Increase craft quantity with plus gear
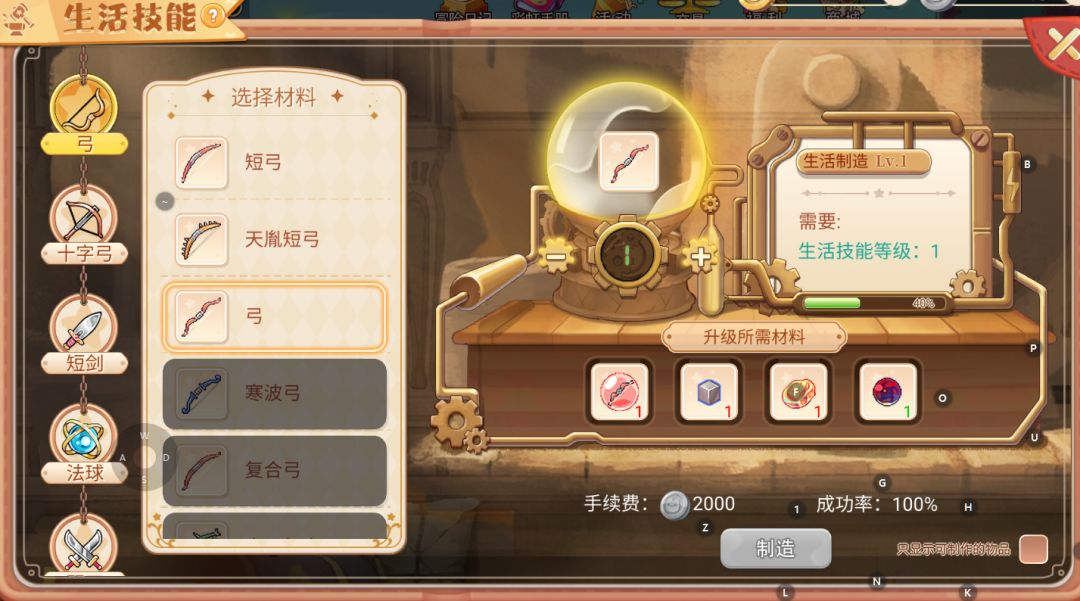 [x=700, y=257]
